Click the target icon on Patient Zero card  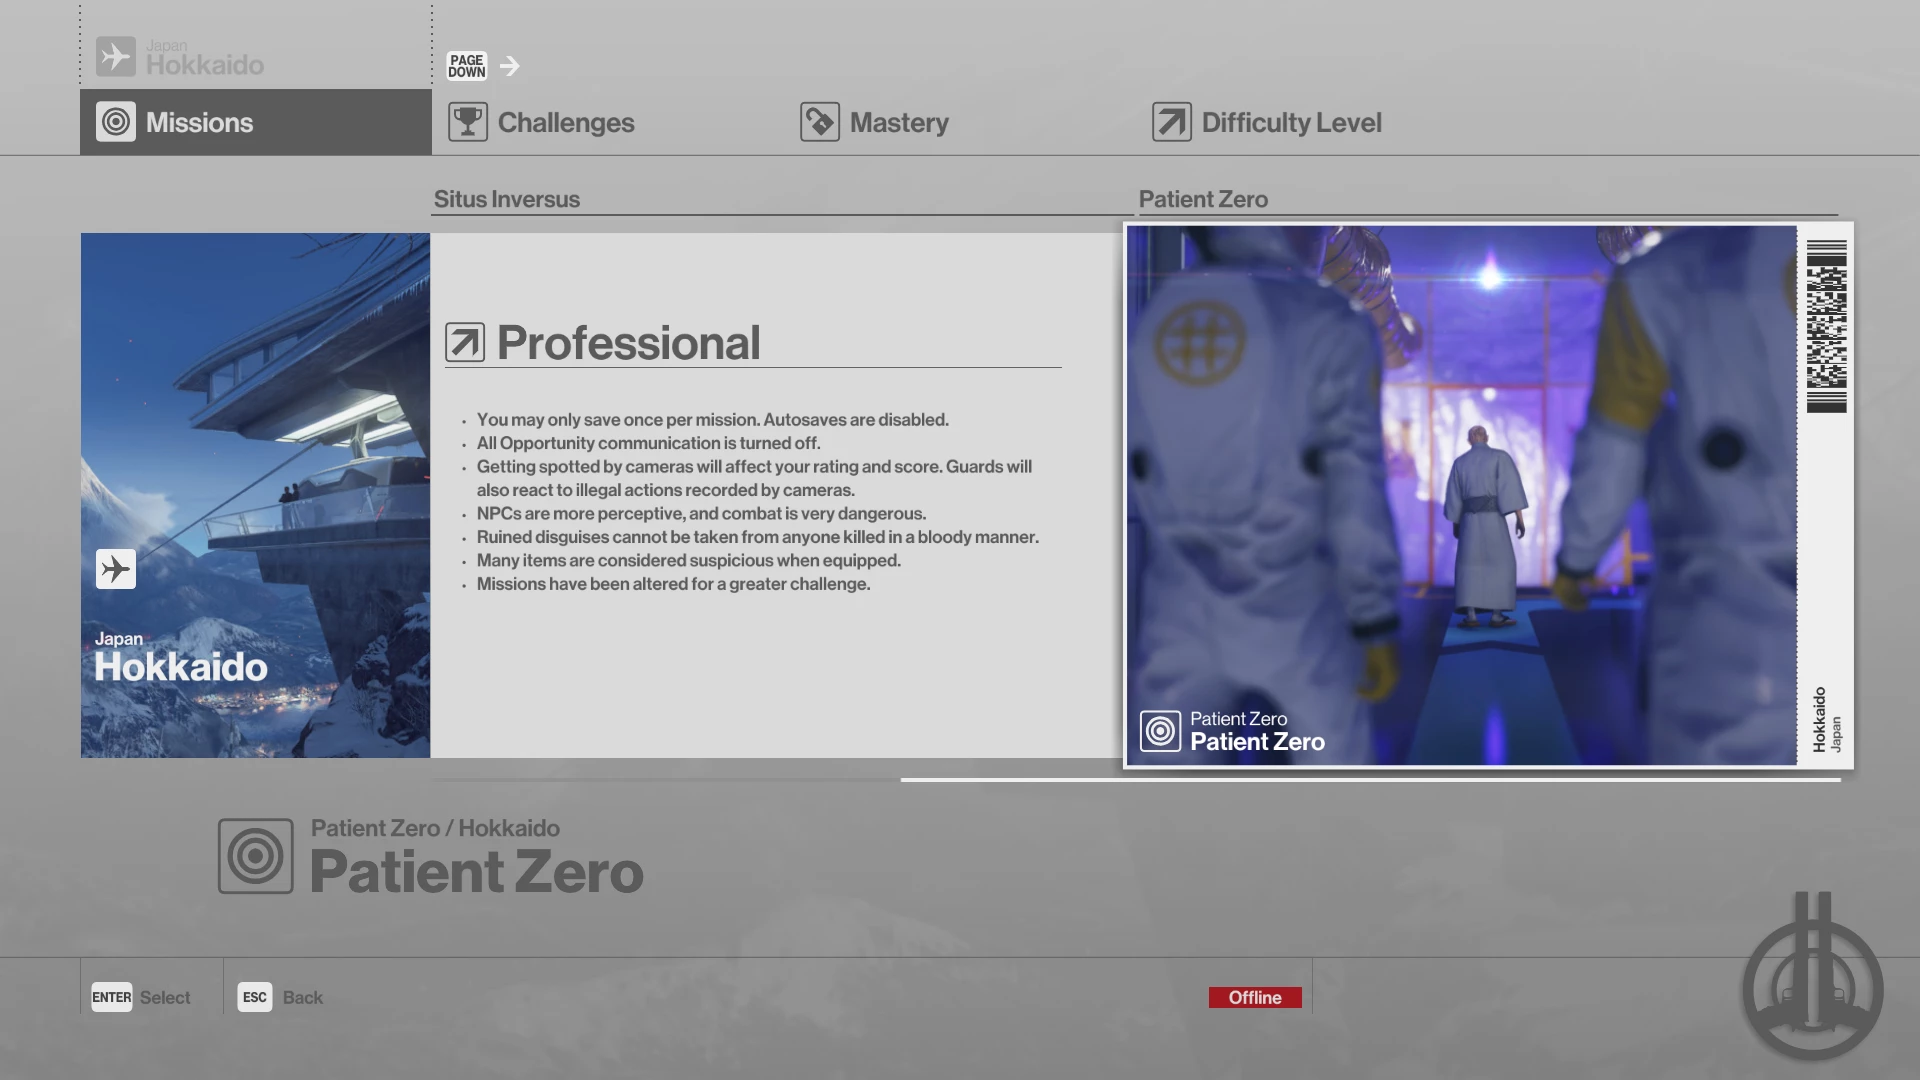[x=1161, y=731]
